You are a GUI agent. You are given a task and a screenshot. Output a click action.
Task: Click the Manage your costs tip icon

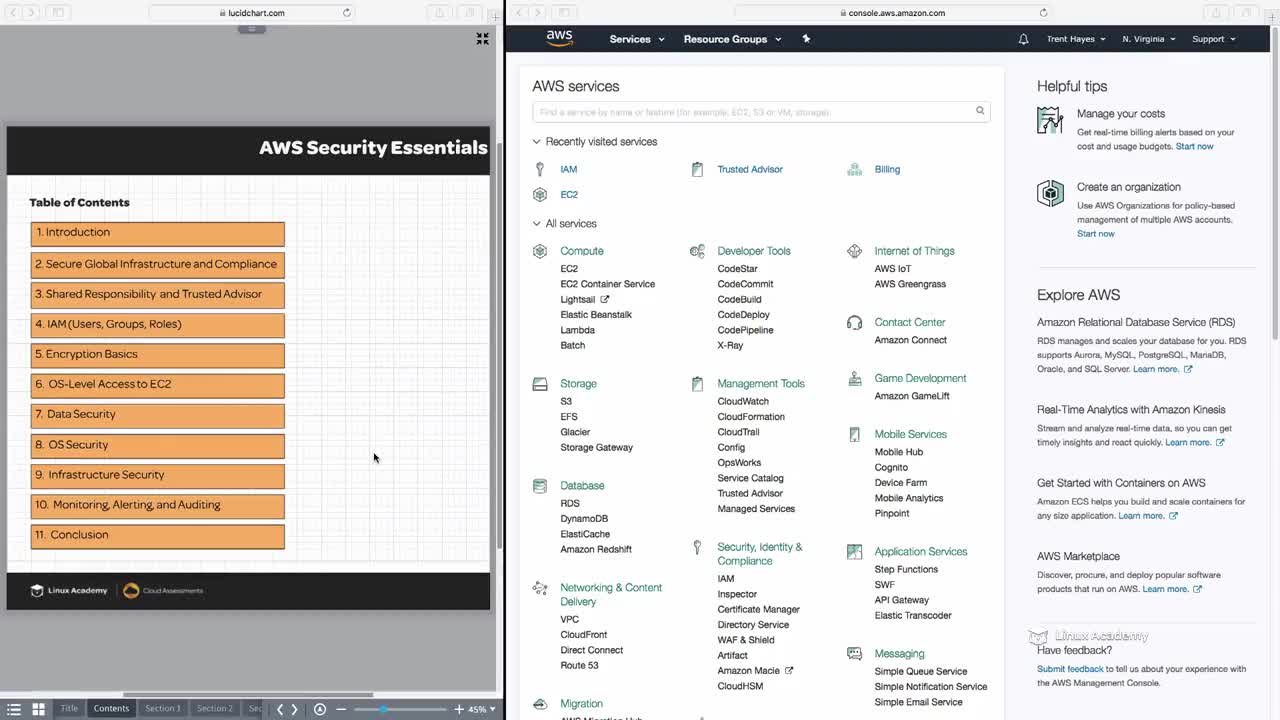tap(1050, 120)
